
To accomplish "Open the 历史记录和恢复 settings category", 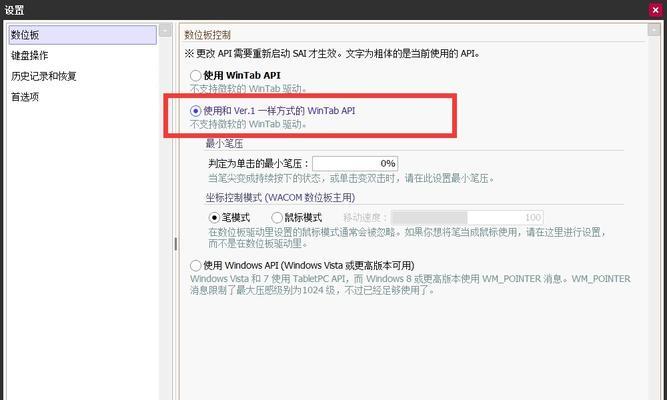I will [x=43, y=76].
